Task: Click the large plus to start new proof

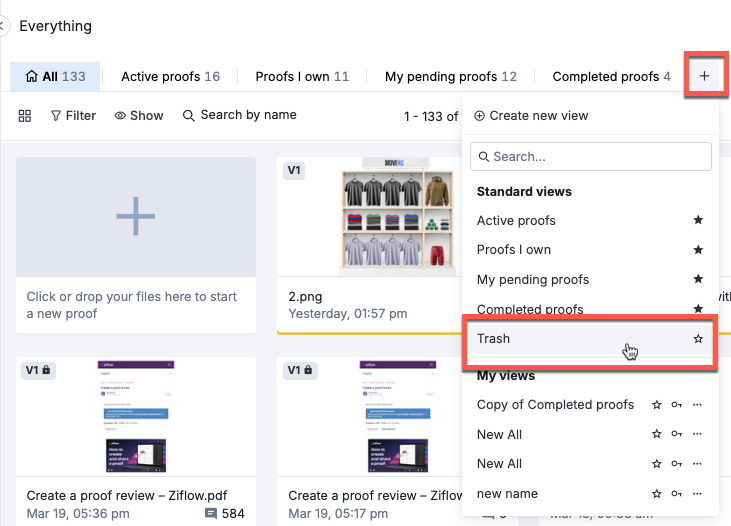Action: (136, 215)
